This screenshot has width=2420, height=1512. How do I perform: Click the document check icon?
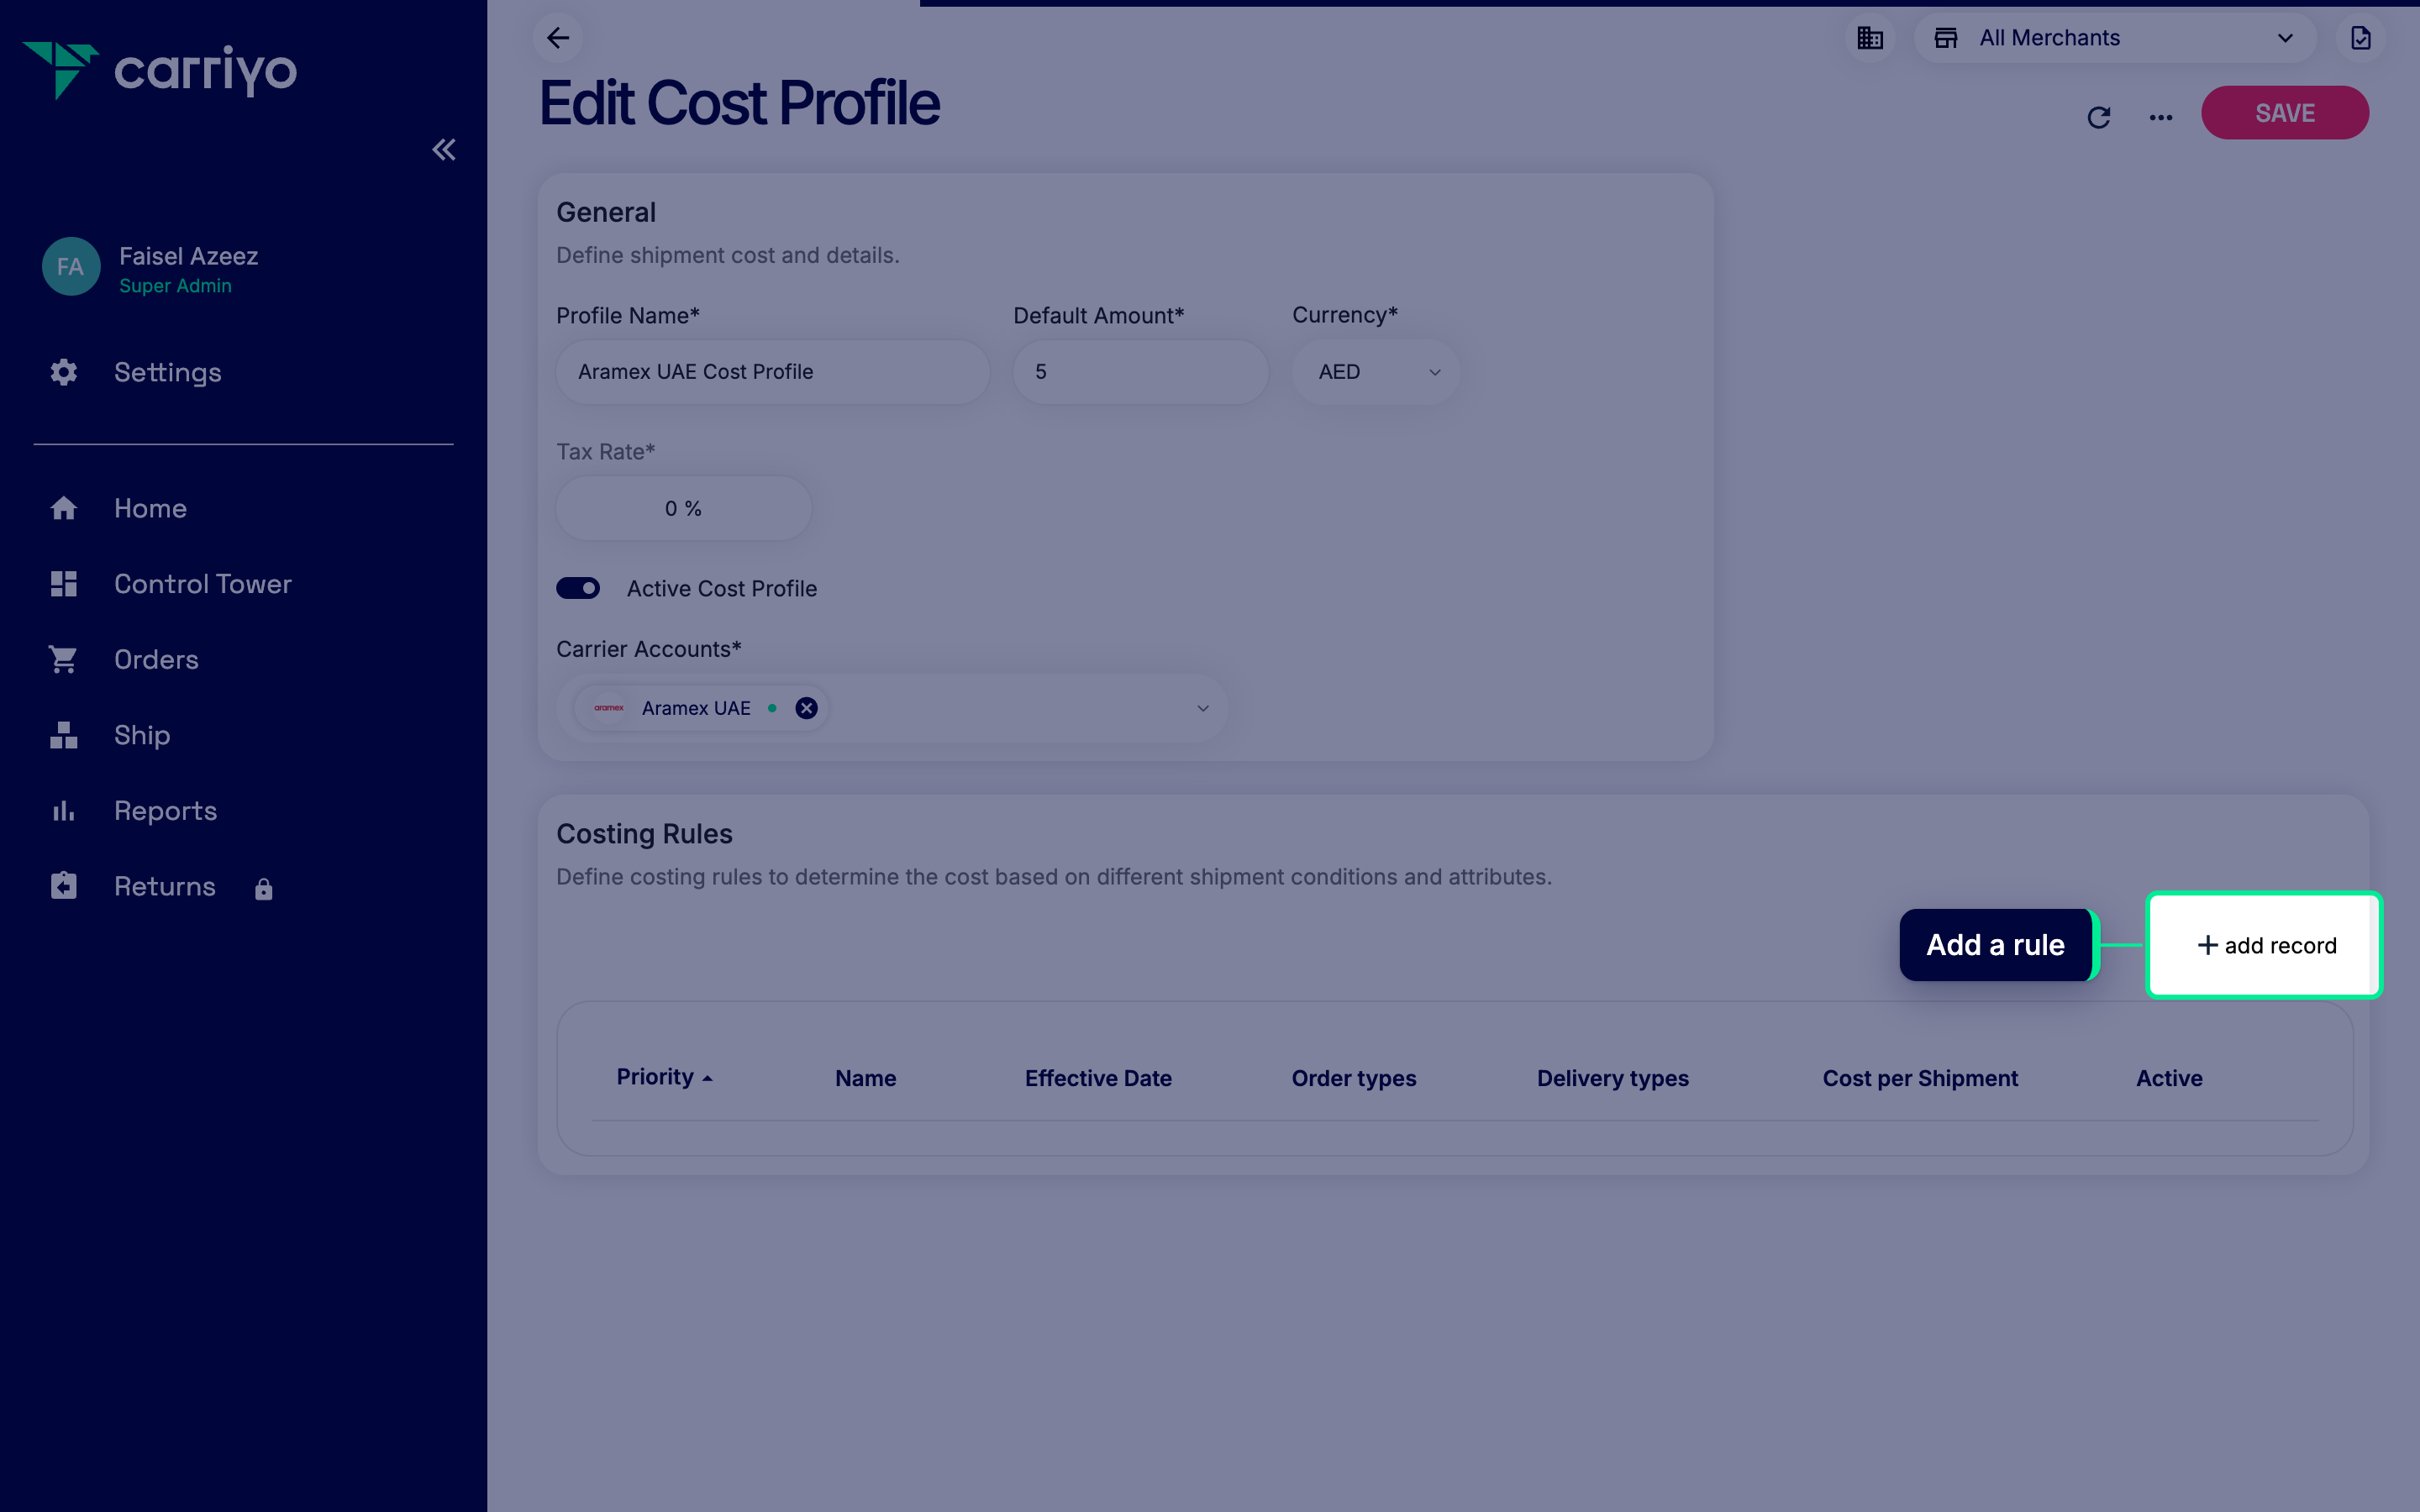[2360, 38]
